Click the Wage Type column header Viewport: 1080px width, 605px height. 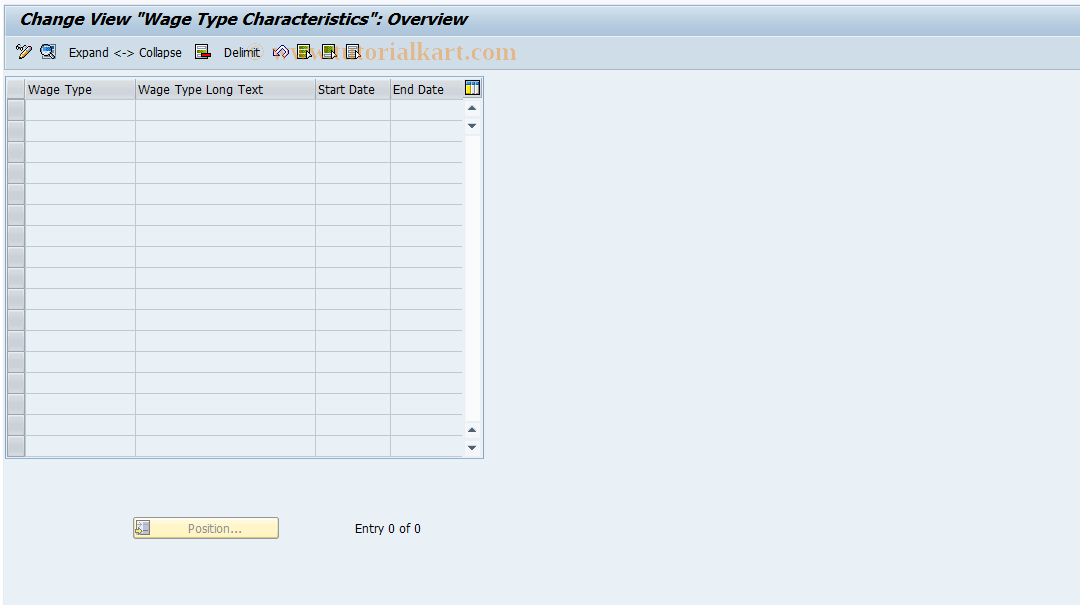[x=80, y=90]
